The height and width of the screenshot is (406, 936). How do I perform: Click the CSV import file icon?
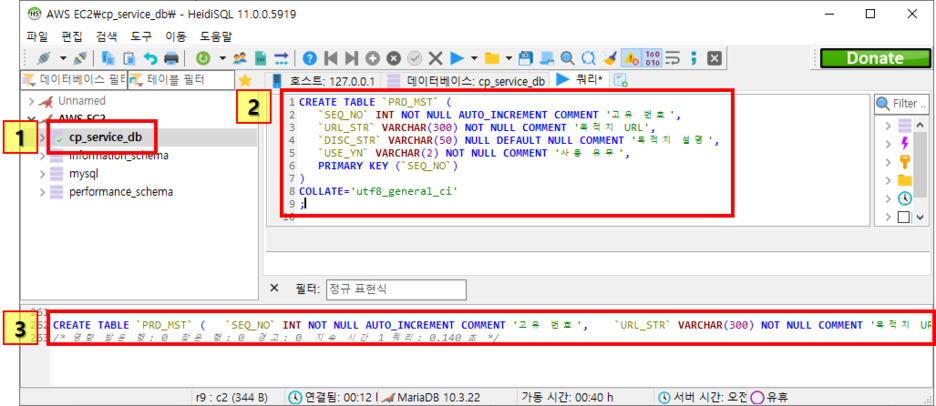(x=260, y=58)
